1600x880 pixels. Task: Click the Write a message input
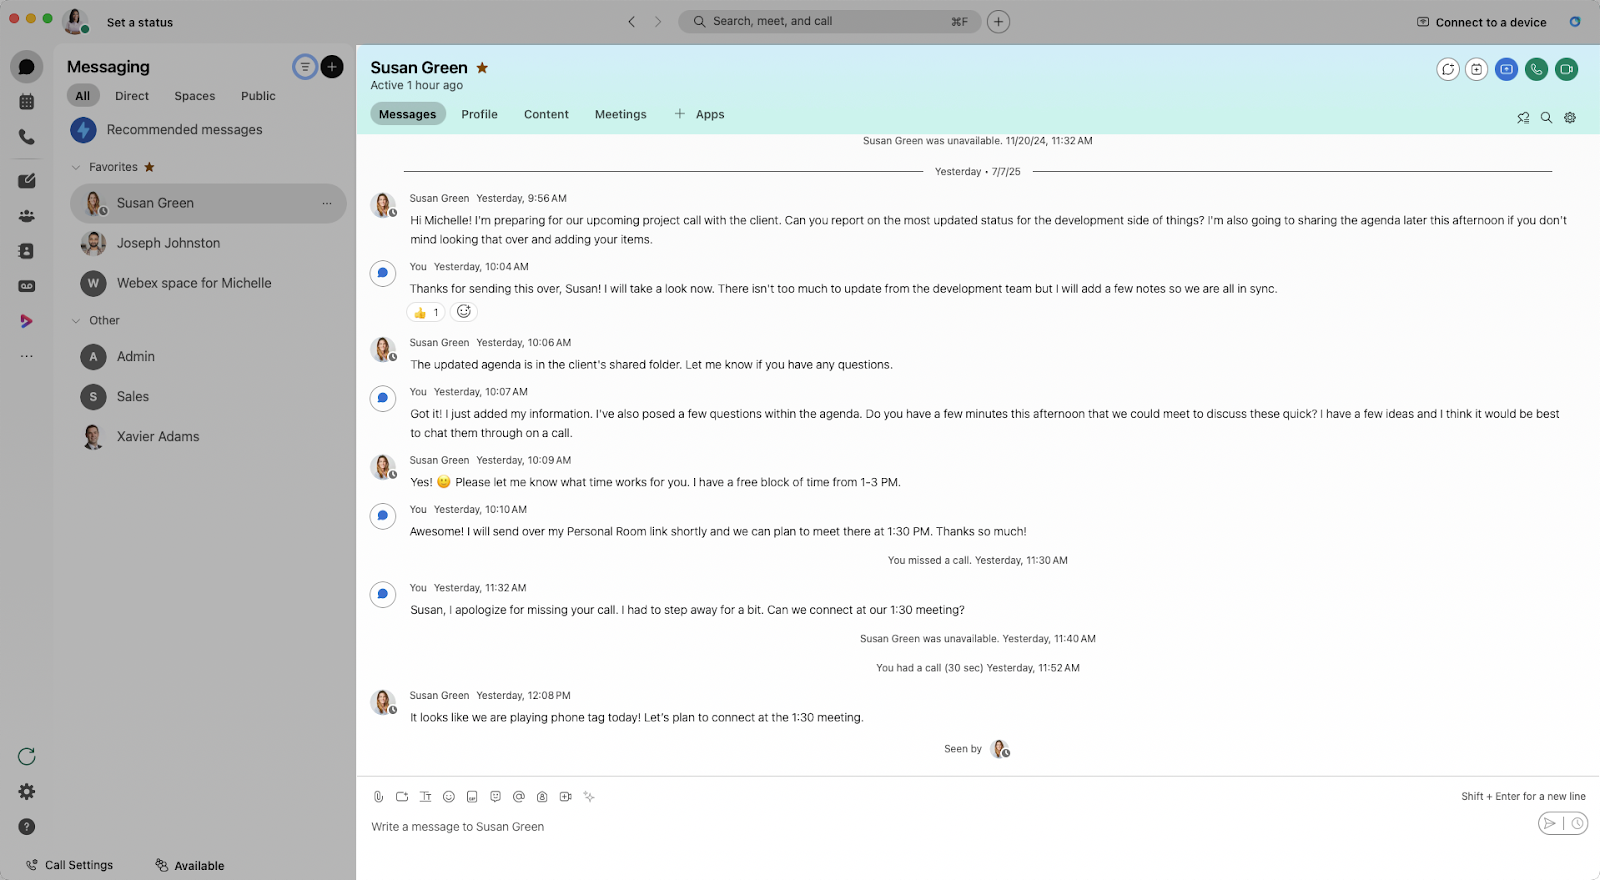(948, 827)
